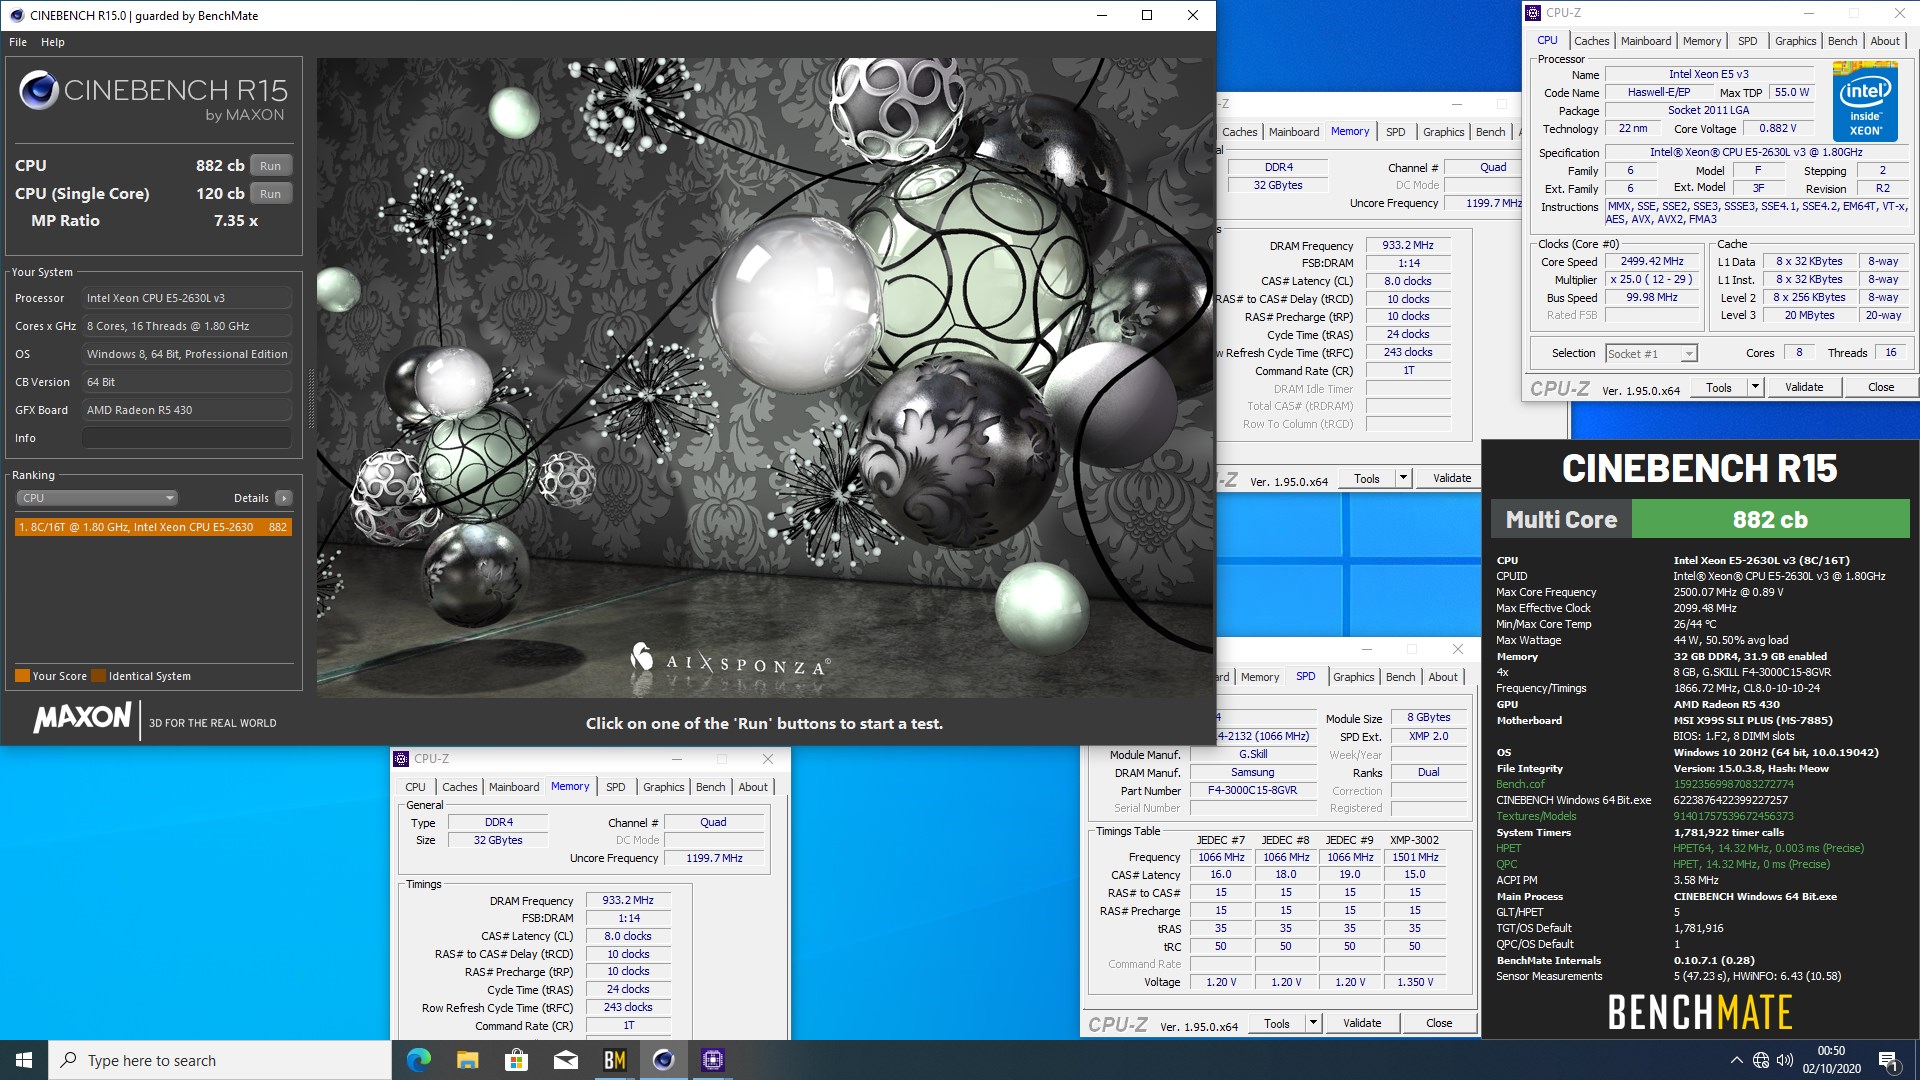Click the bottom CPU-Z title bar icon
The width and height of the screenshot is (1920, 1080).
[401, 759]
